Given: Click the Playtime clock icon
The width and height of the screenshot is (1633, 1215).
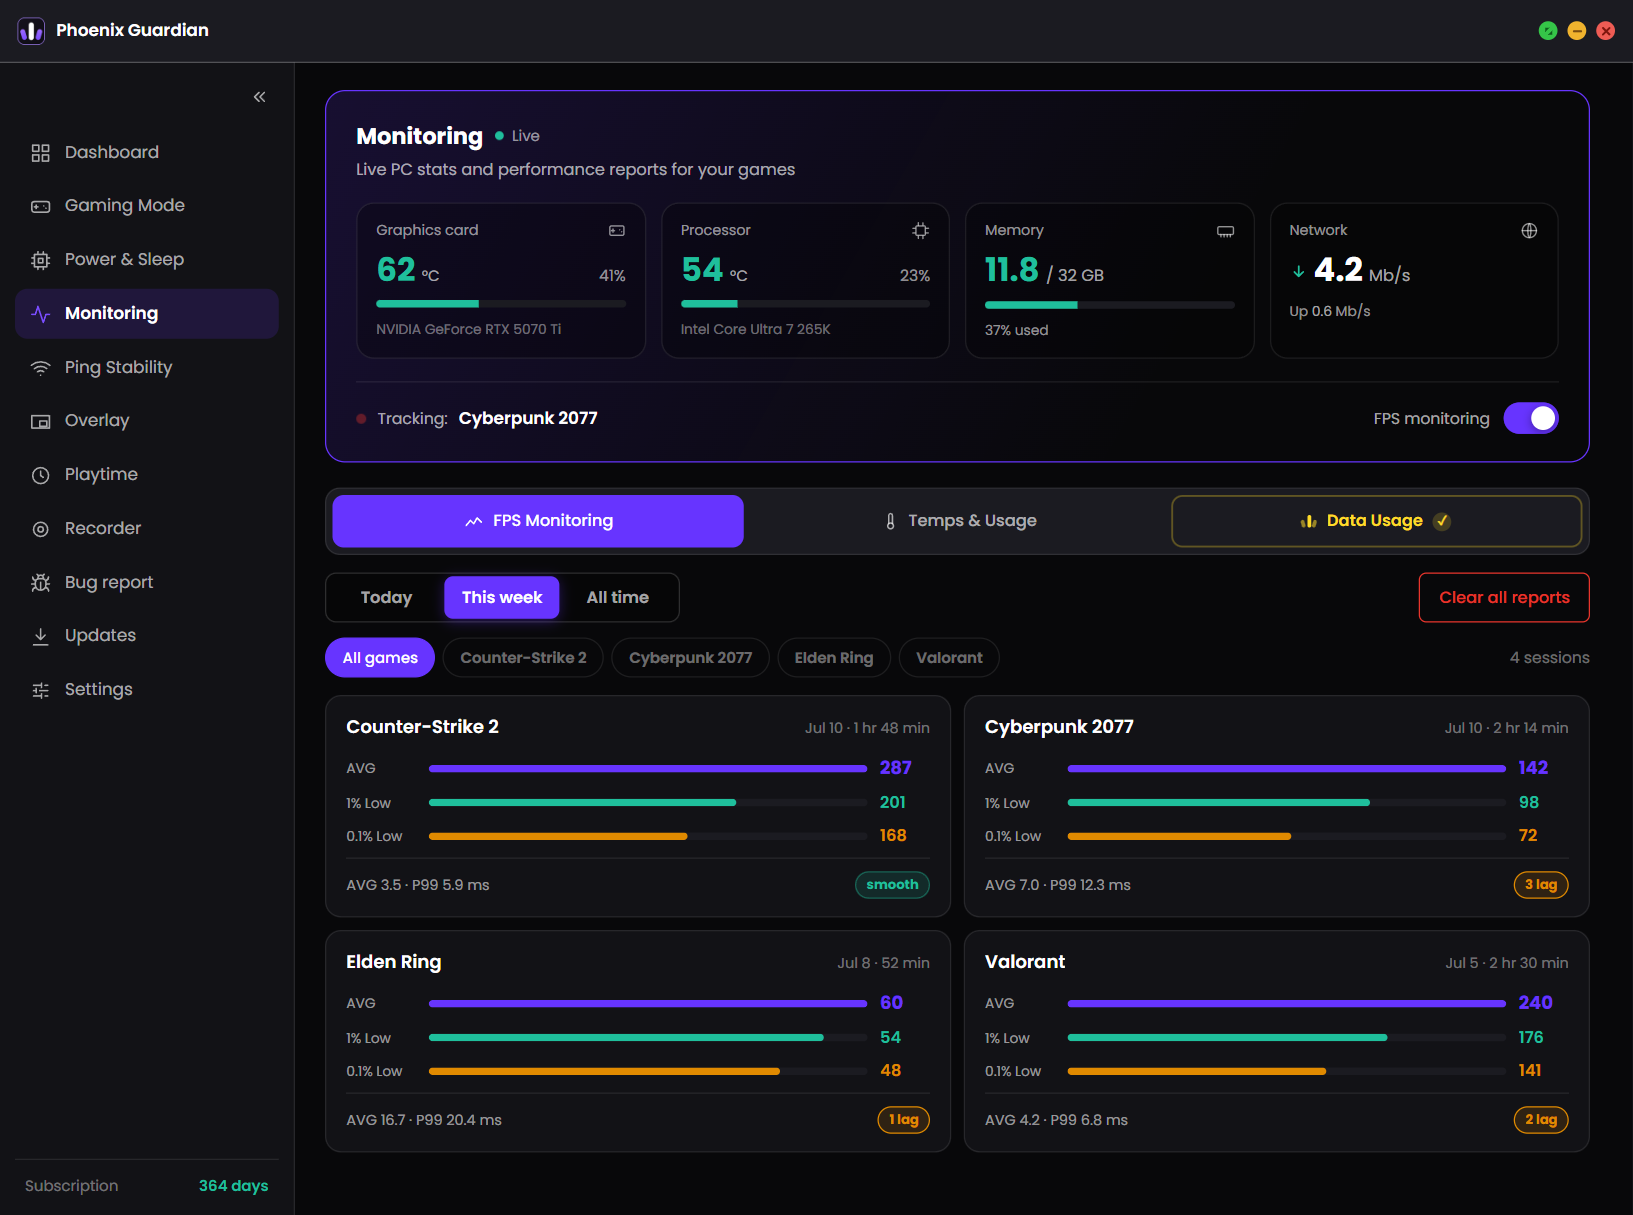Looking at the screenshot, I should pyautogui.click(x=40, y=475).
